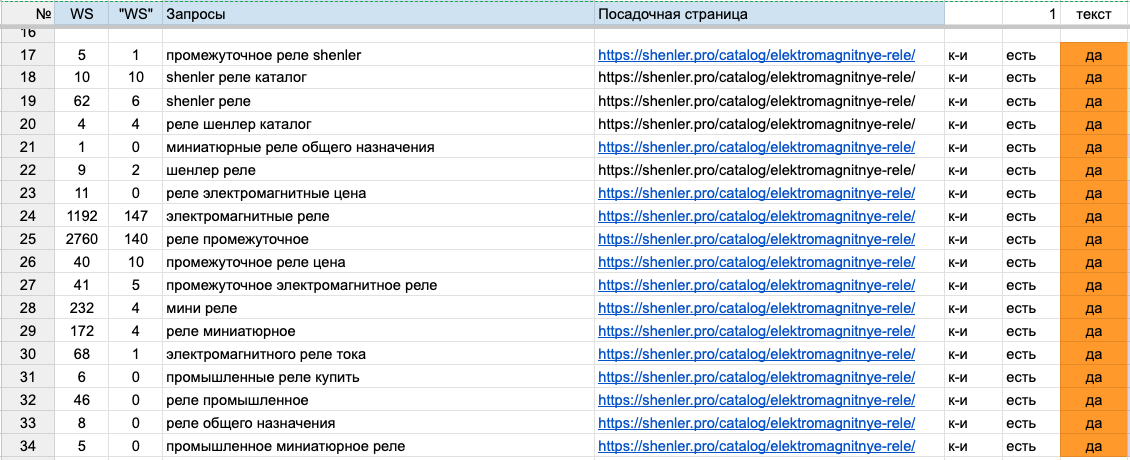Screen dimensions: 1130x460
Task: Select row header number 20
Action: click(27, 124)
